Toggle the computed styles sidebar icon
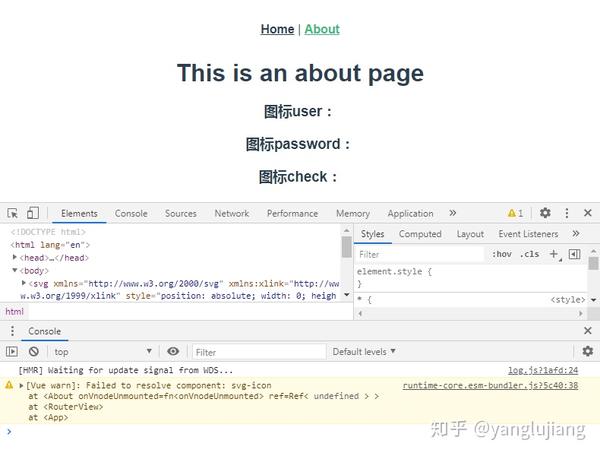This screenshot has width=600, height=456. click(574, 254)
